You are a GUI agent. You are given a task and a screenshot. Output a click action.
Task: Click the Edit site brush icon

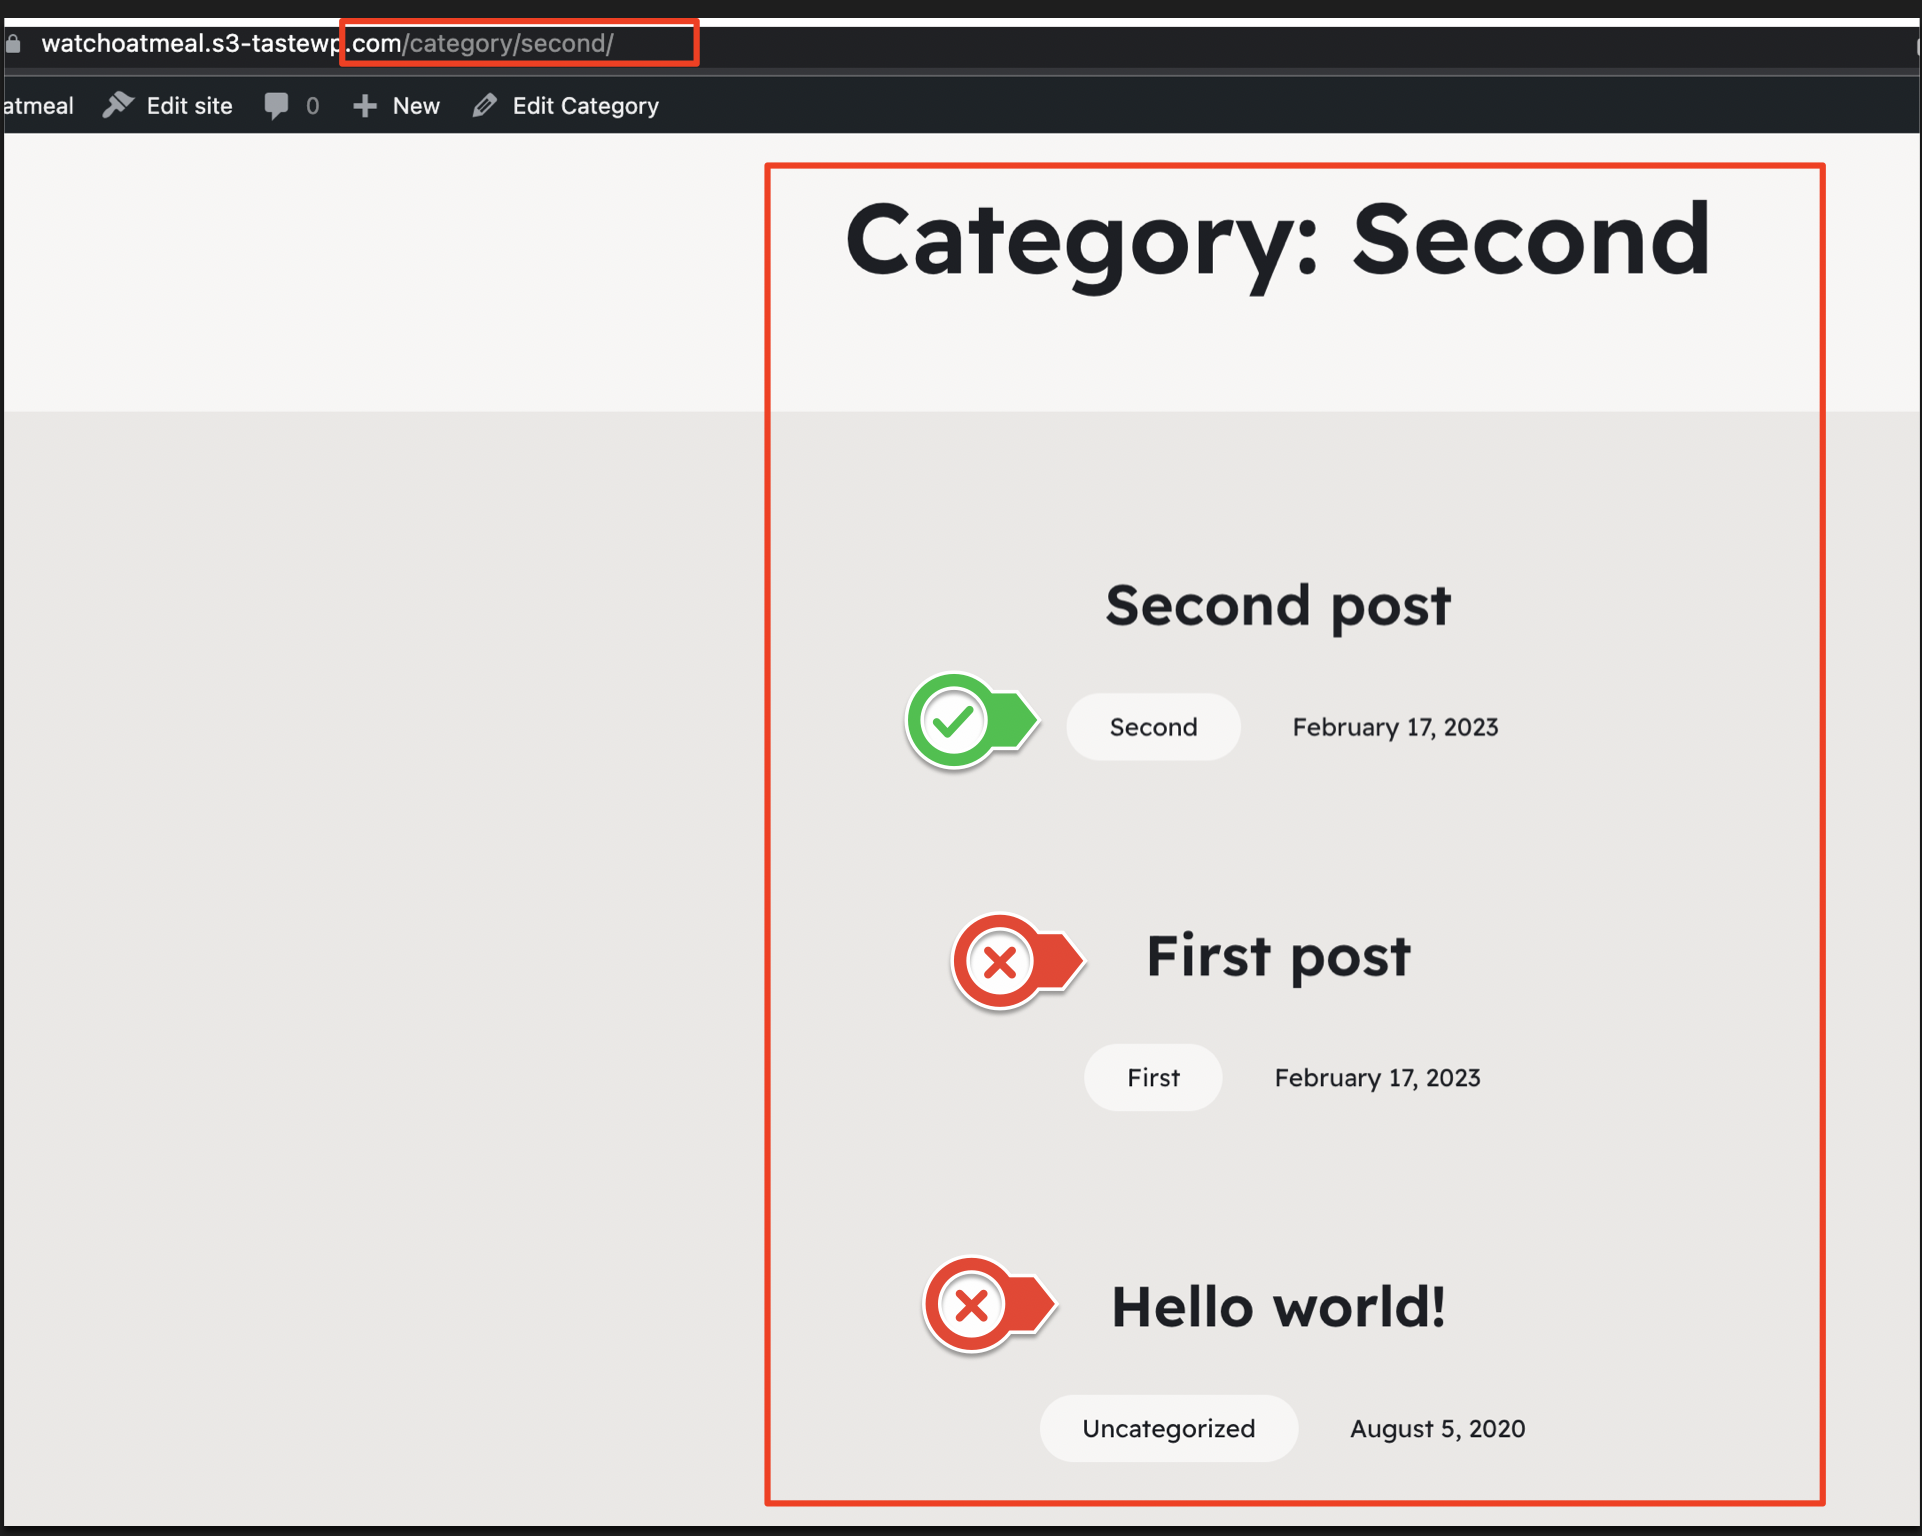(x=118, y=105)
